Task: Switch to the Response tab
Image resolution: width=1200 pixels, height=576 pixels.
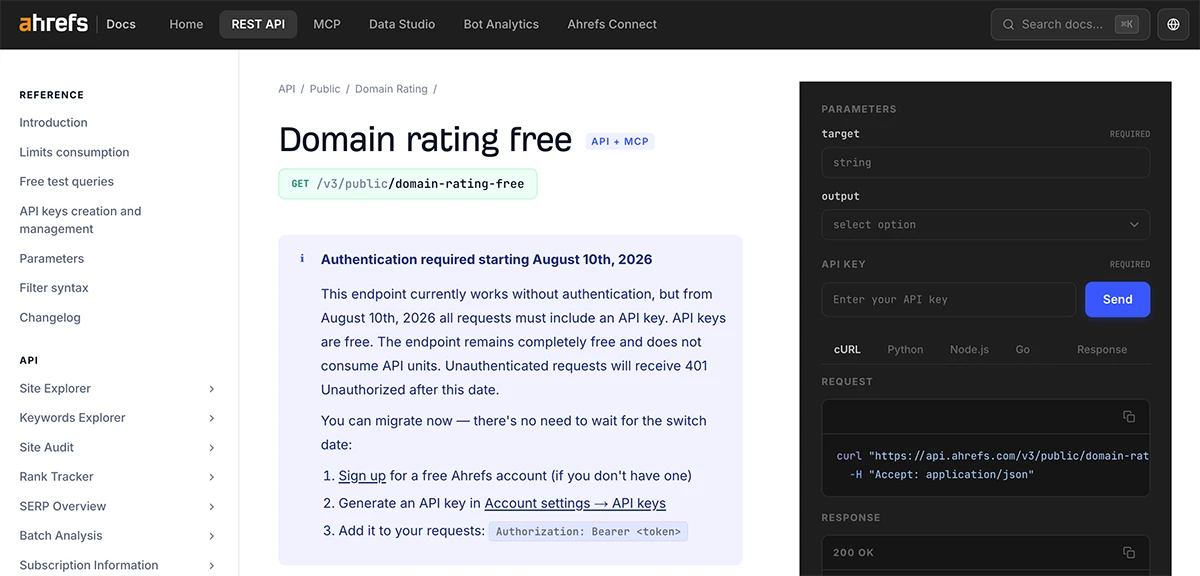Action: [1101, 349]
